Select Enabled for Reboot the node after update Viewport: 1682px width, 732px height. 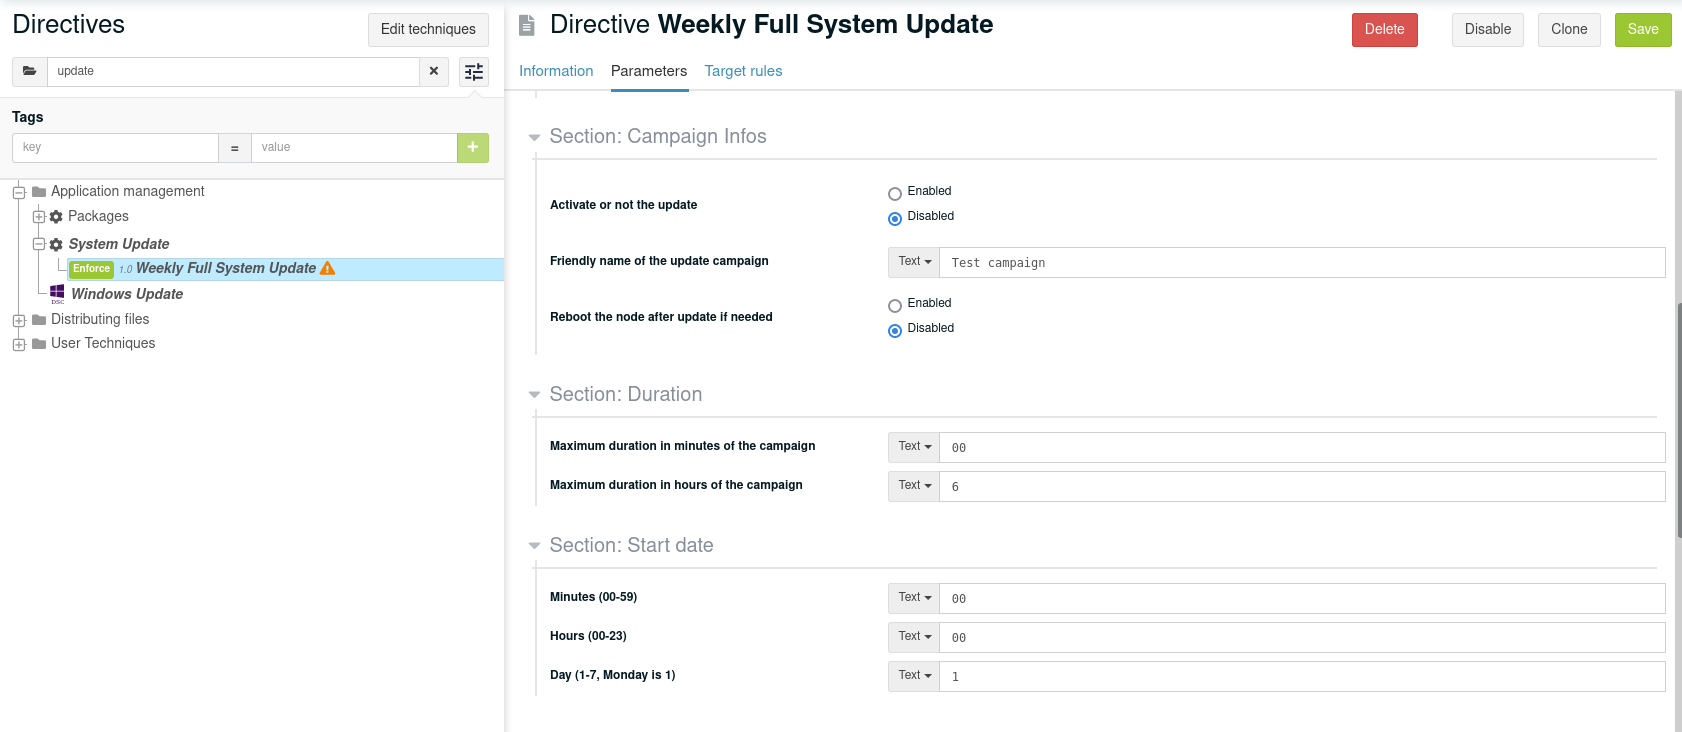895,306
